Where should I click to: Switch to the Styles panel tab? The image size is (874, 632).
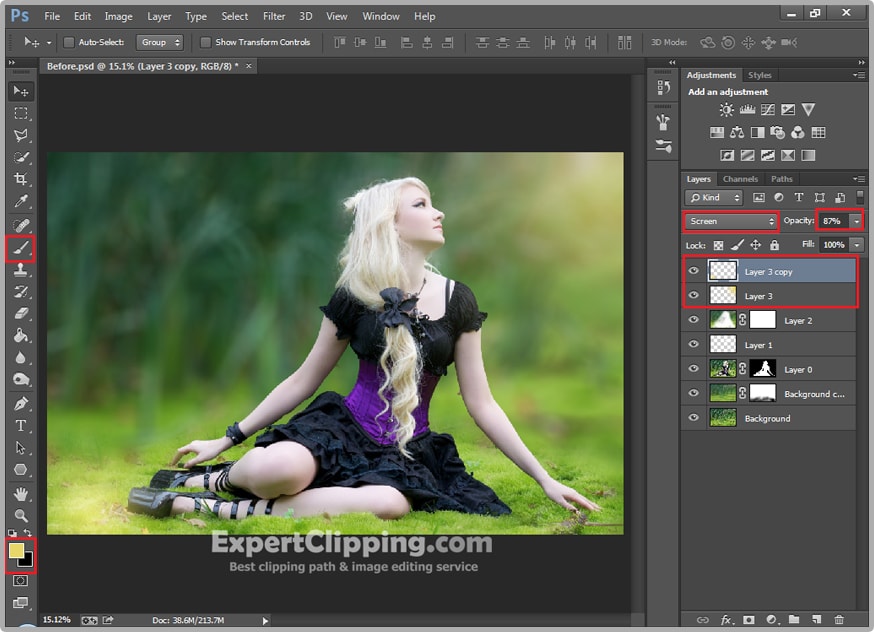pos(760,75)
